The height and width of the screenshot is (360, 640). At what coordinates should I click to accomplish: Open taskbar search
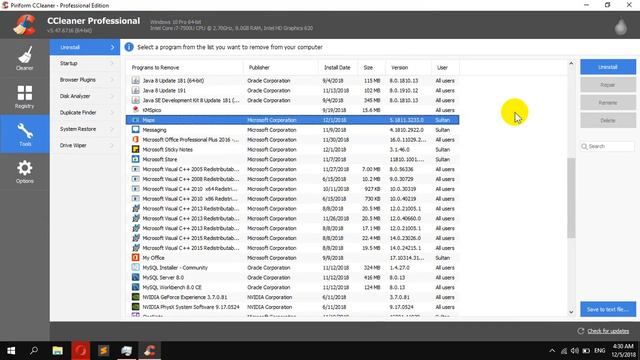coord(34,351)
